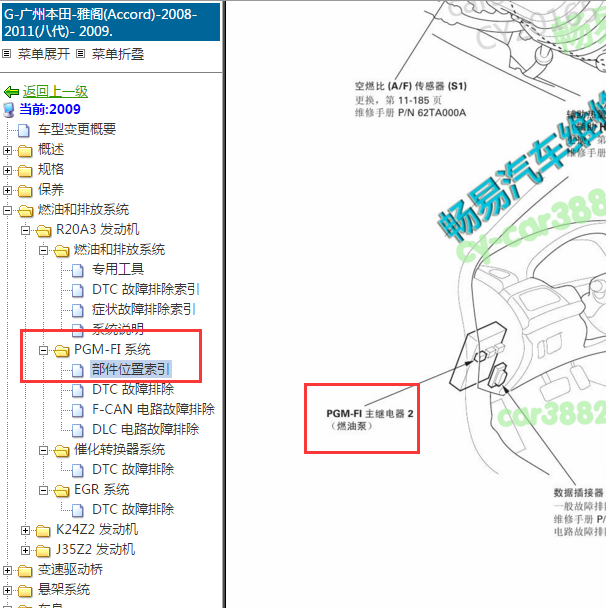The height and width of the screenshot is (608, 606).
Task: Select the 变速驱动桥 folder label
Action: [x=70, y=569]
